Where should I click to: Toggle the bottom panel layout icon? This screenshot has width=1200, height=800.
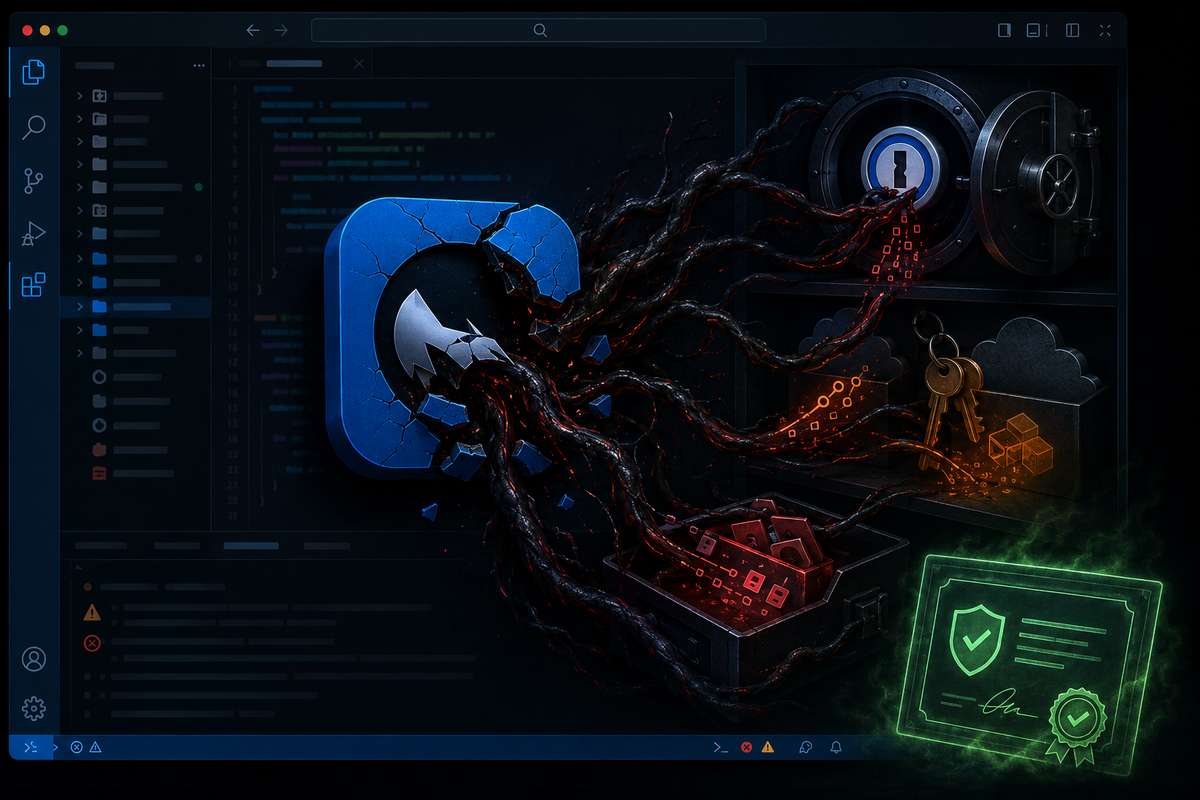tap(1034, 30)
